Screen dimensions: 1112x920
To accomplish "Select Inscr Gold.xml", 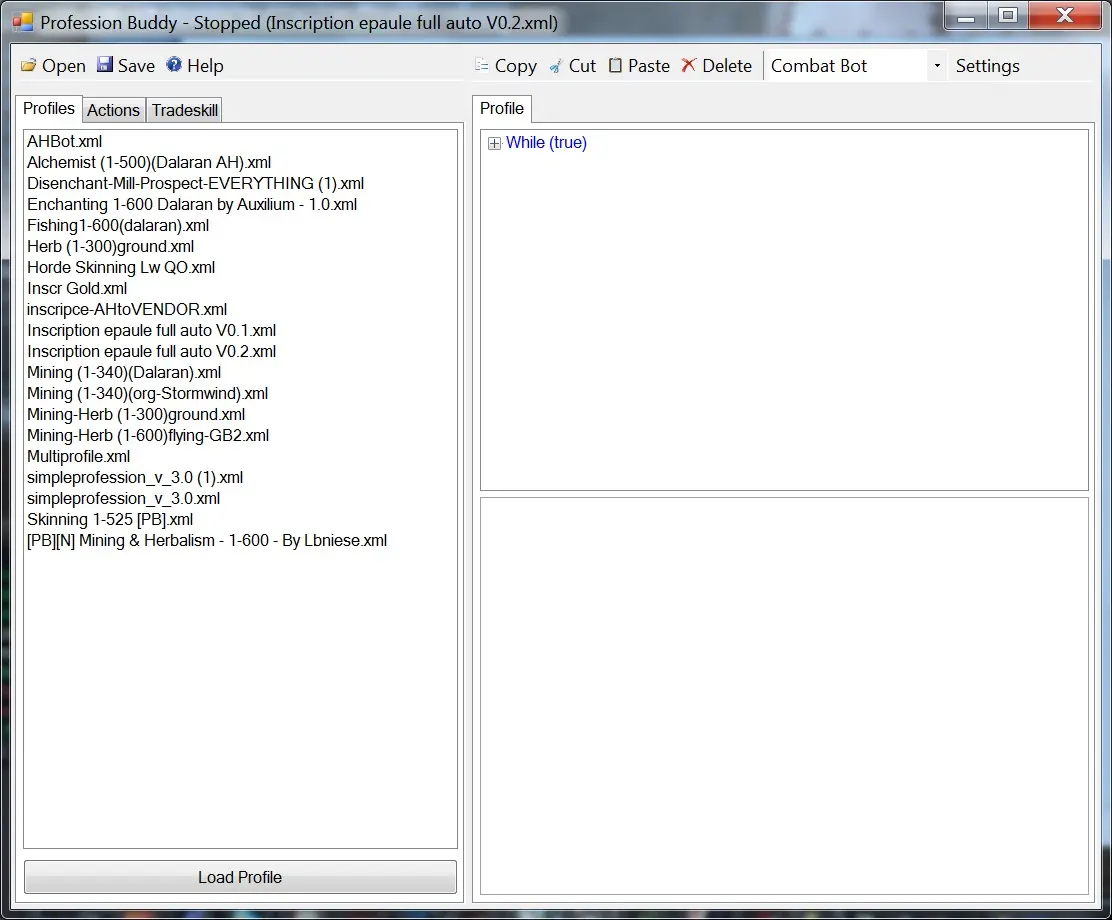I will pyautogui.click(x=77, y=289).
